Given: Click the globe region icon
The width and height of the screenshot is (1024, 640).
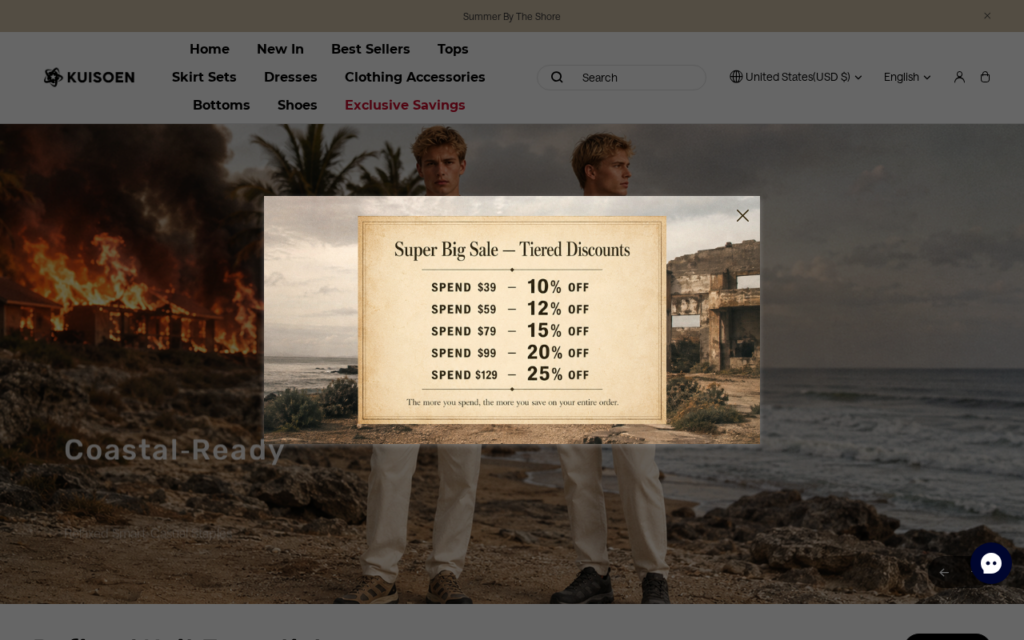Looking at the screenshot, I should click(736, 76).
